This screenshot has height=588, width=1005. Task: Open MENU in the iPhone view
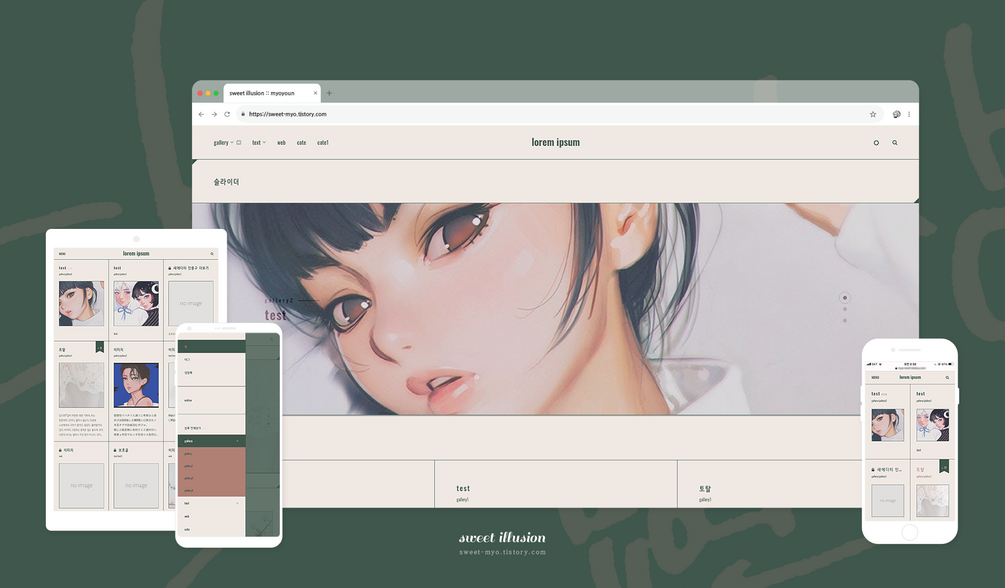876,378
